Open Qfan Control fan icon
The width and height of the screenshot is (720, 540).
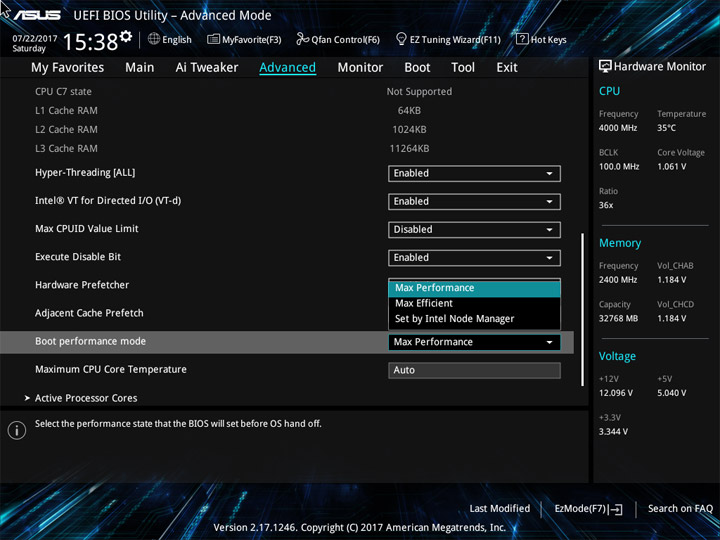point(302,39)
